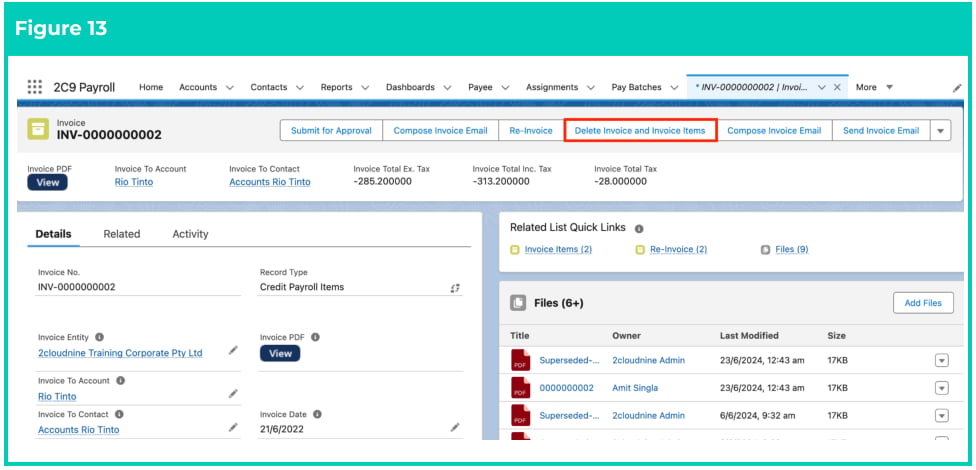Click the Files quick link icon
The image size is (976, 470).
(766, 250)
